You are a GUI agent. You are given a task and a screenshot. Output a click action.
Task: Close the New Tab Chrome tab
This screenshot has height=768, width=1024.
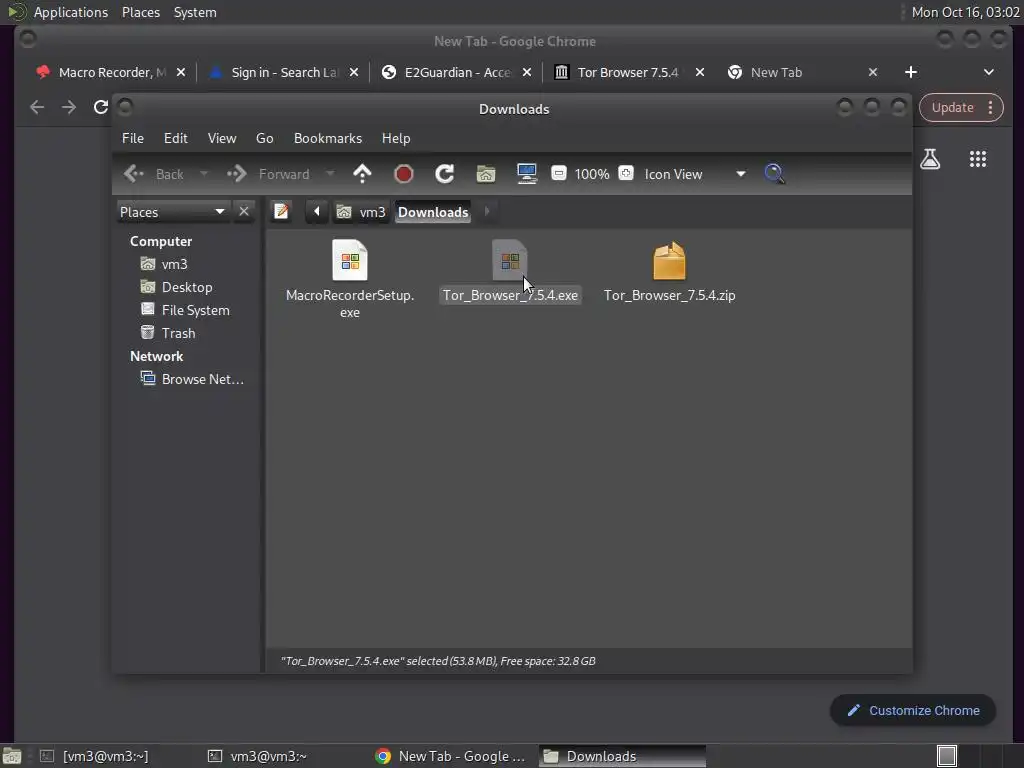(x=873, y=72)
